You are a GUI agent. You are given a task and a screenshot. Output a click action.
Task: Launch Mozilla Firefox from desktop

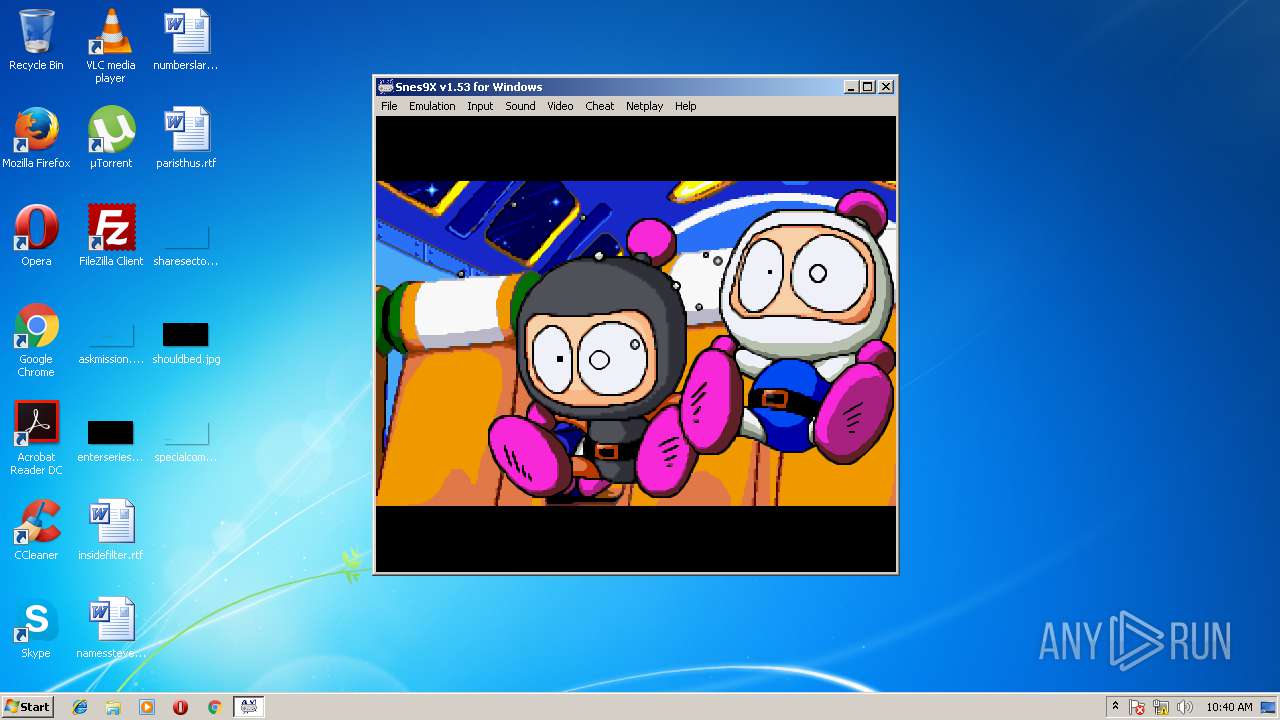coord(36,138)
